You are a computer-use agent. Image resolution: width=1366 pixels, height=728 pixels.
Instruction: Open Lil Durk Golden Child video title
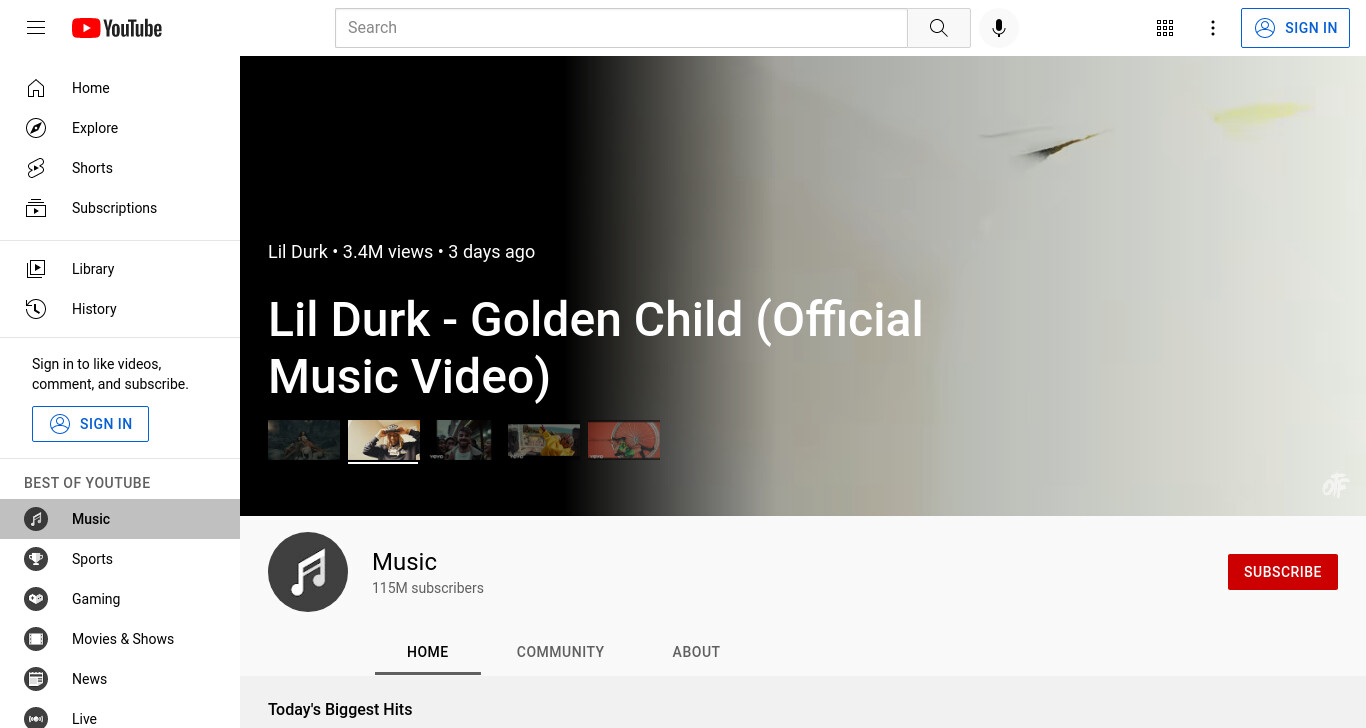click(596, 348)
